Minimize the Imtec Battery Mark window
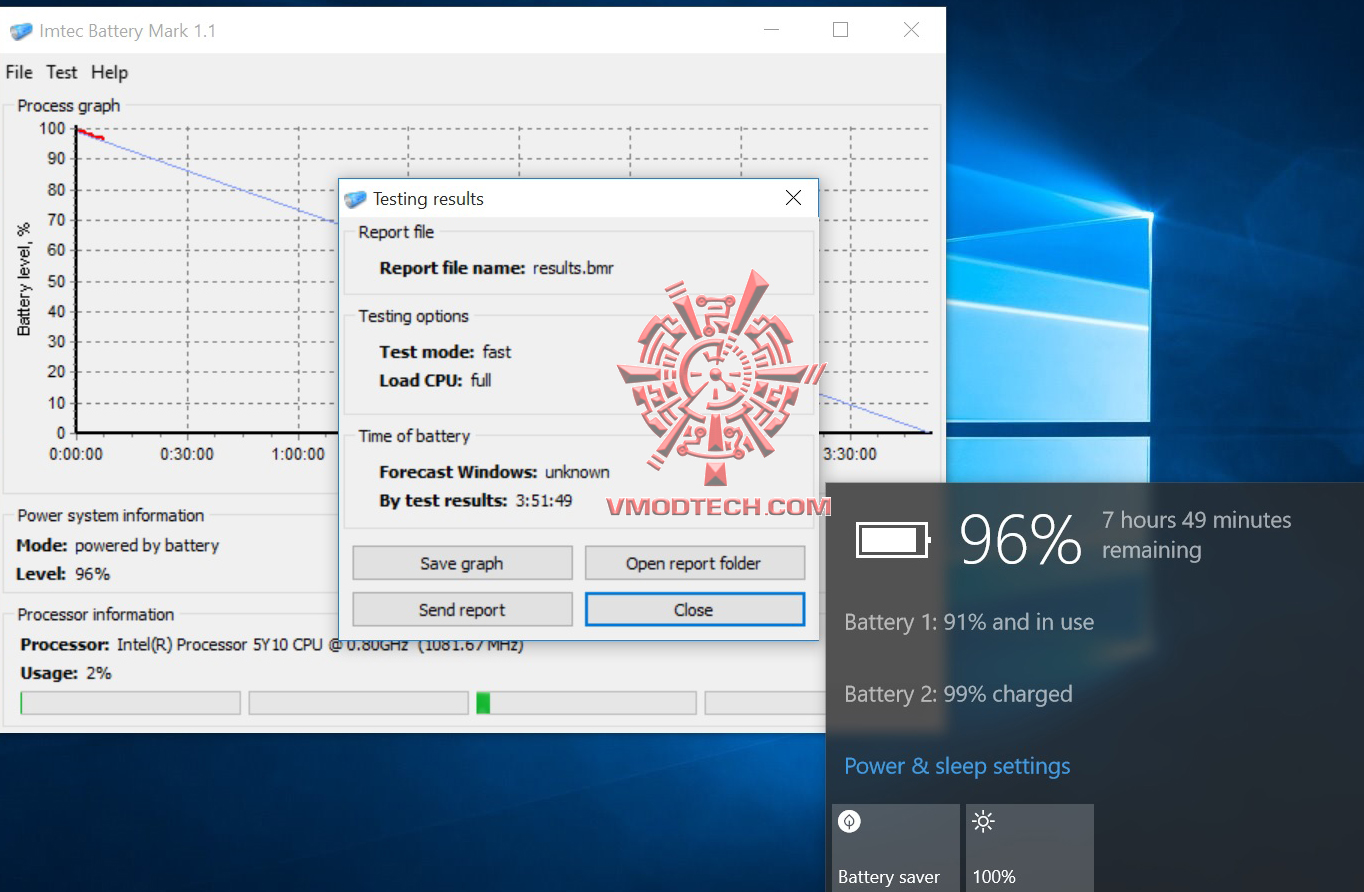This screenshot has height=892, width=1364. (x=770, y=30)
